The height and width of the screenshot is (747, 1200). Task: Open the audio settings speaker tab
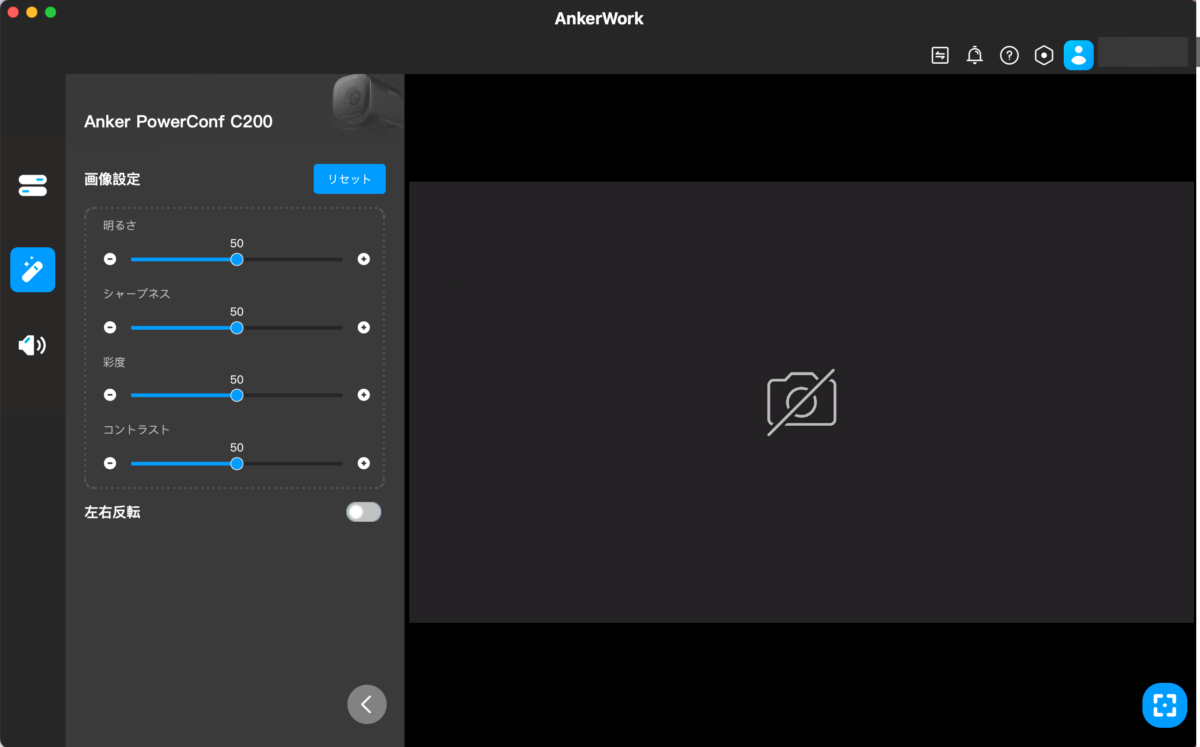(33, 345)
